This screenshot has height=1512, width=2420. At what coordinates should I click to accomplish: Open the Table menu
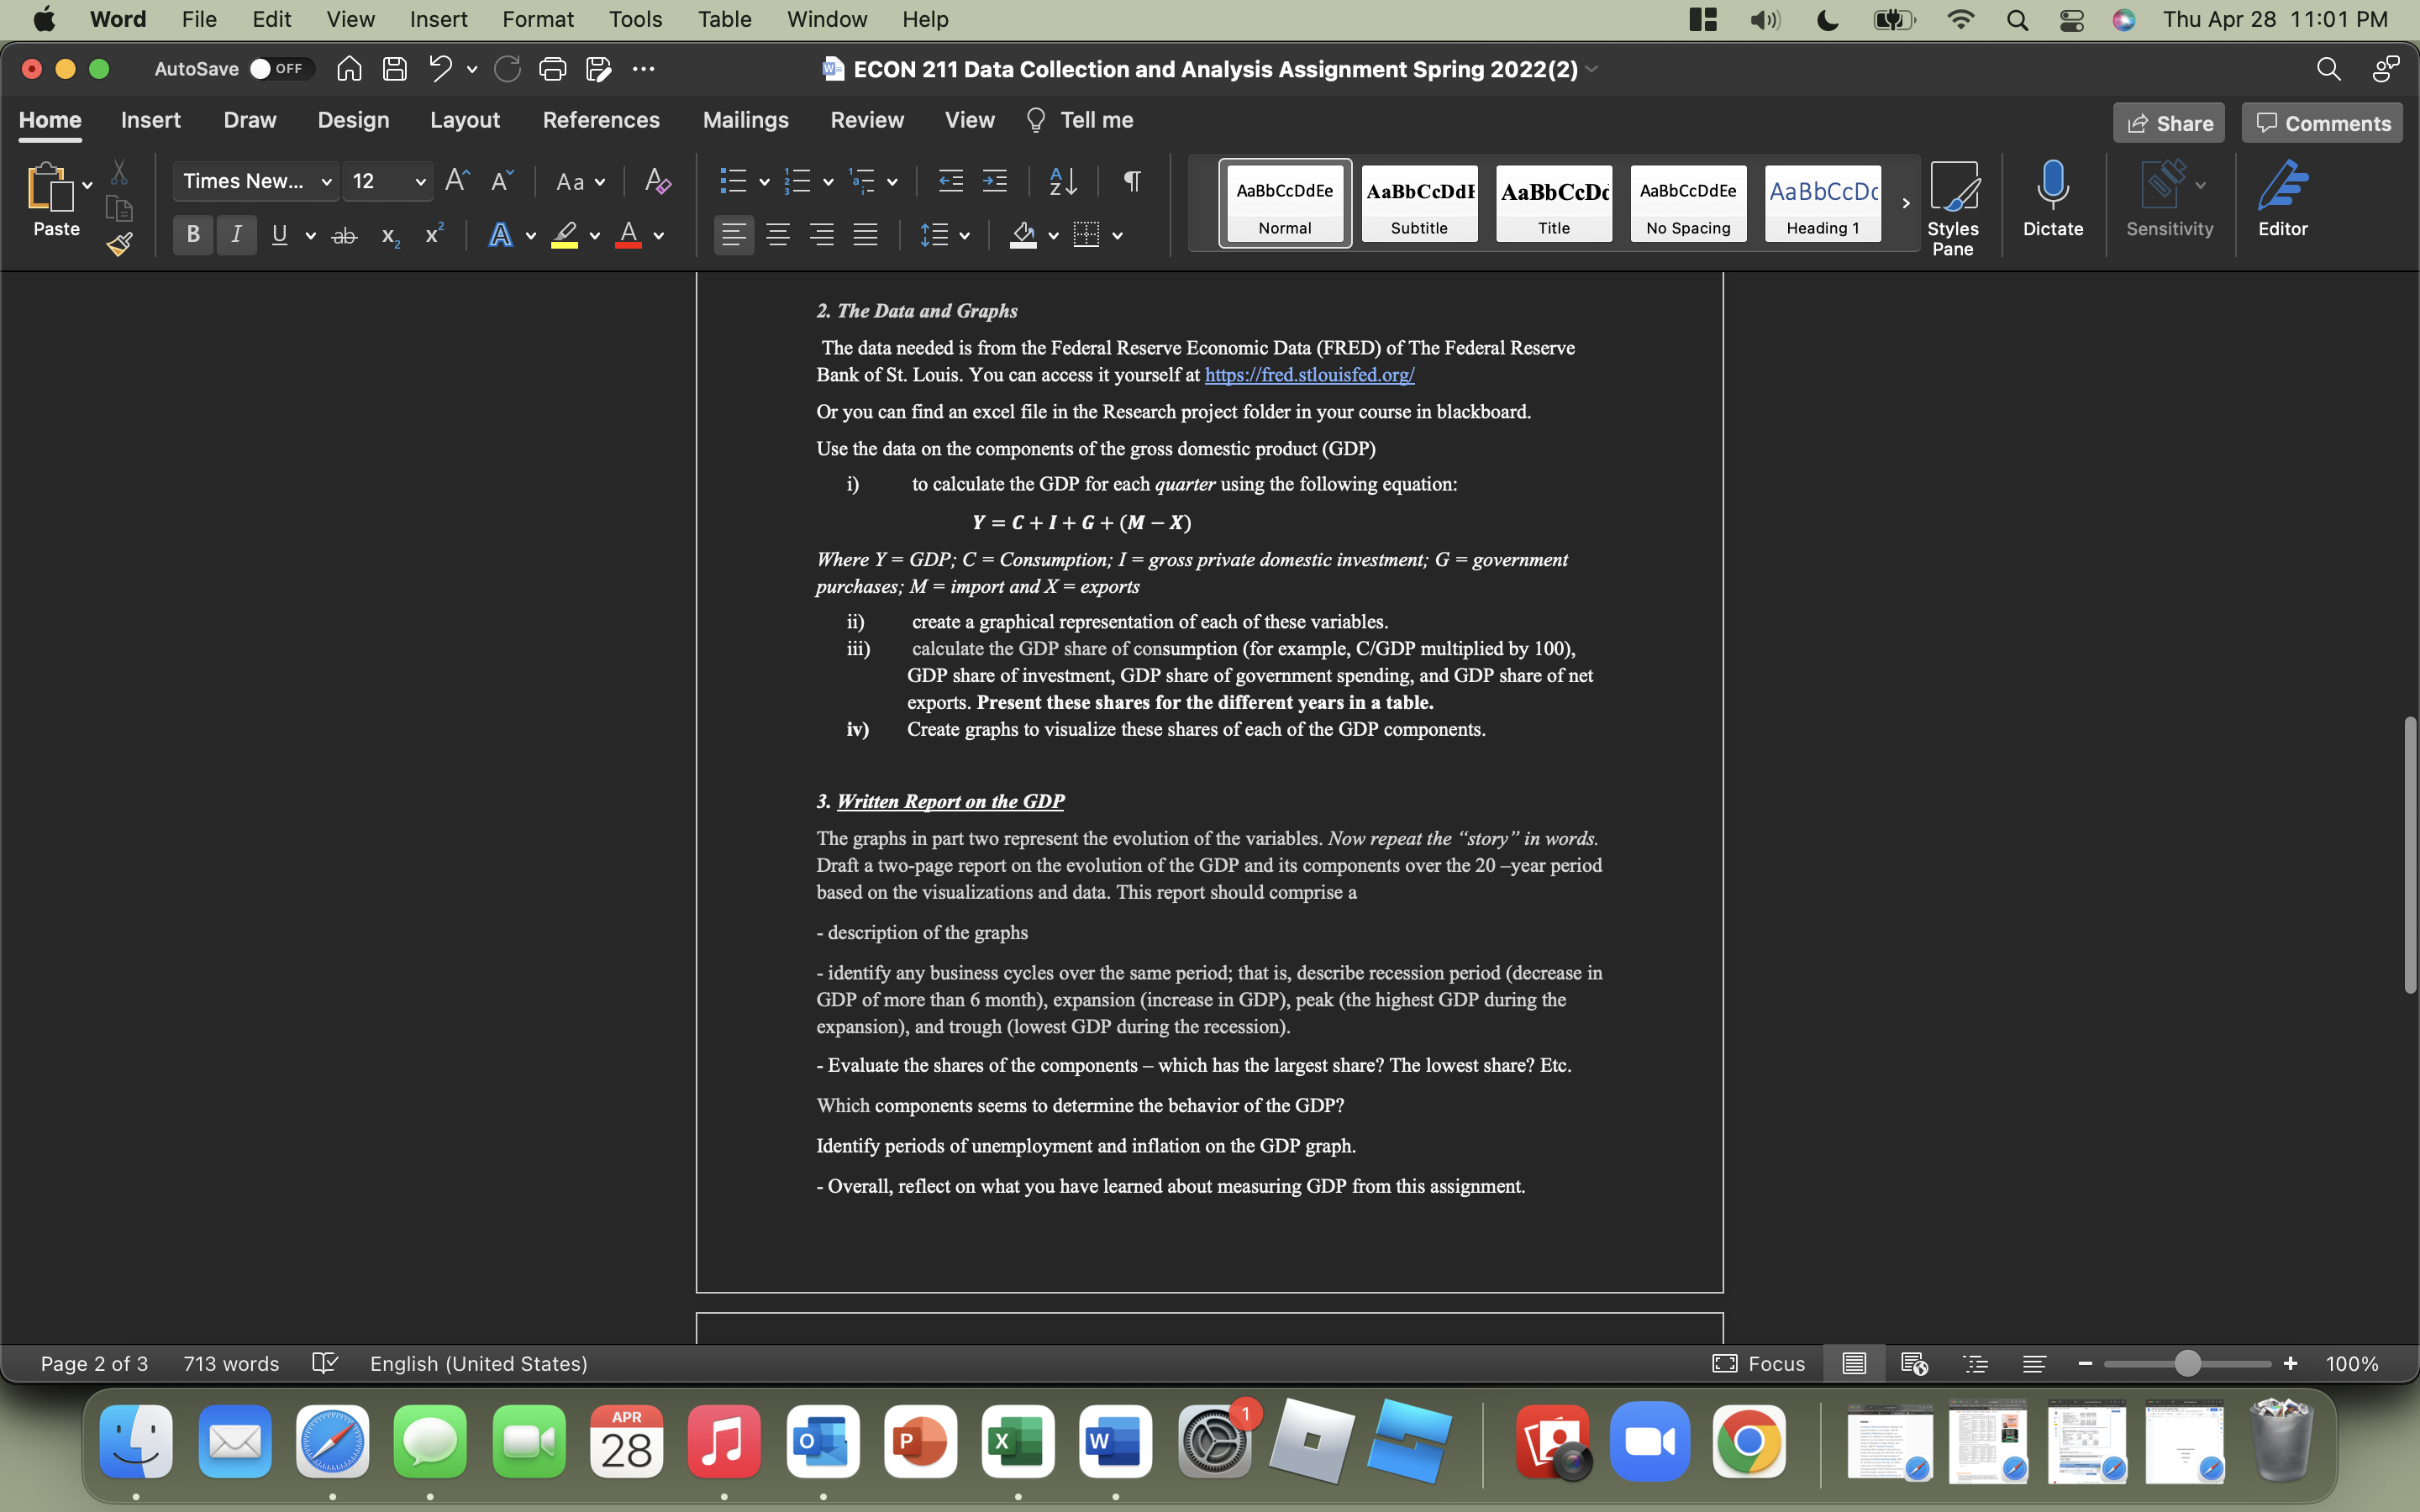(724, 19)
